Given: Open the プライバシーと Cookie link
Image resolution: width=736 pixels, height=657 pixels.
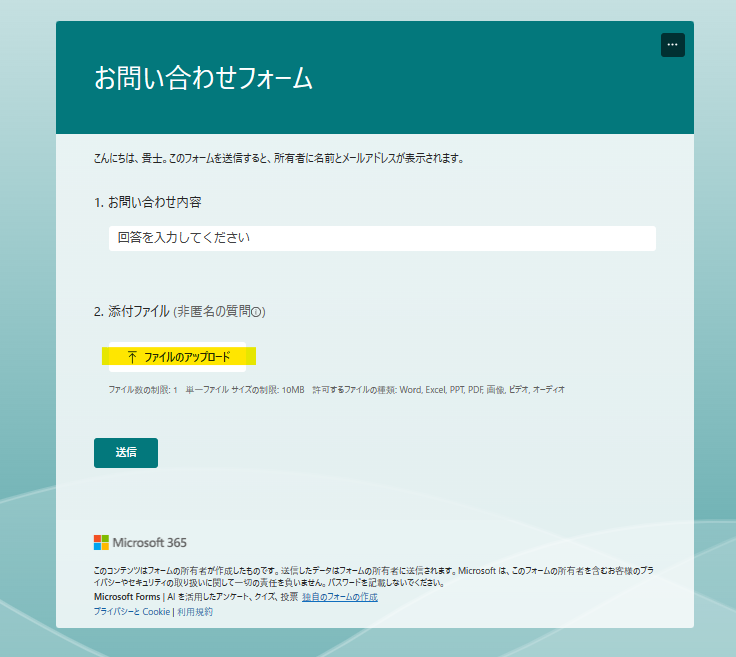Looking at the screenshot, I should 132,611.
